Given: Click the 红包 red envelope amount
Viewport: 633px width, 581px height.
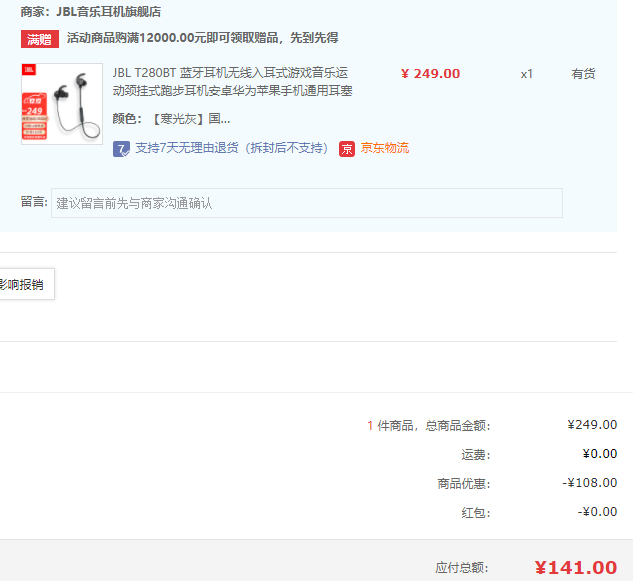Looking at the screenshot, I should (597, 512).
